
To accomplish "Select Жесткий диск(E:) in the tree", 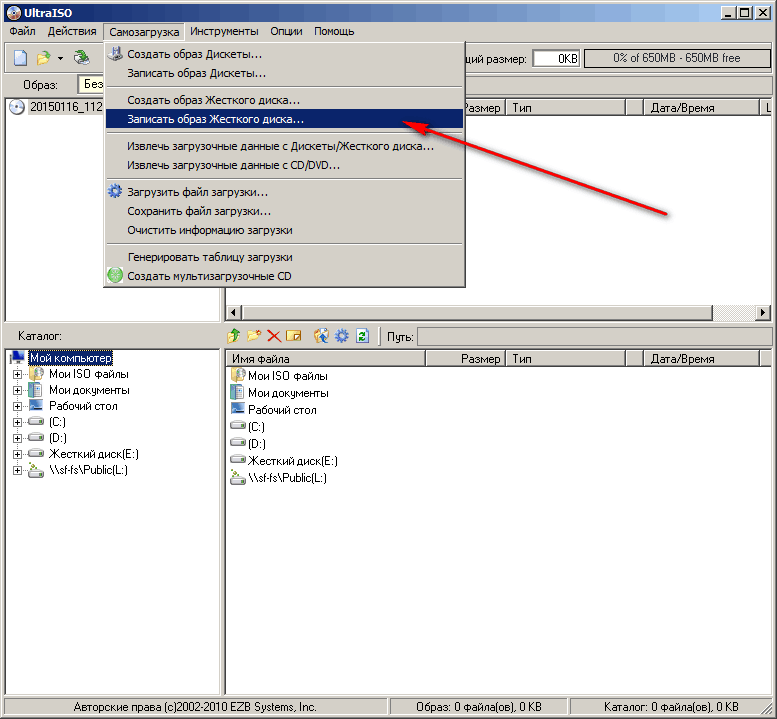I will click(x=94, y=454).
